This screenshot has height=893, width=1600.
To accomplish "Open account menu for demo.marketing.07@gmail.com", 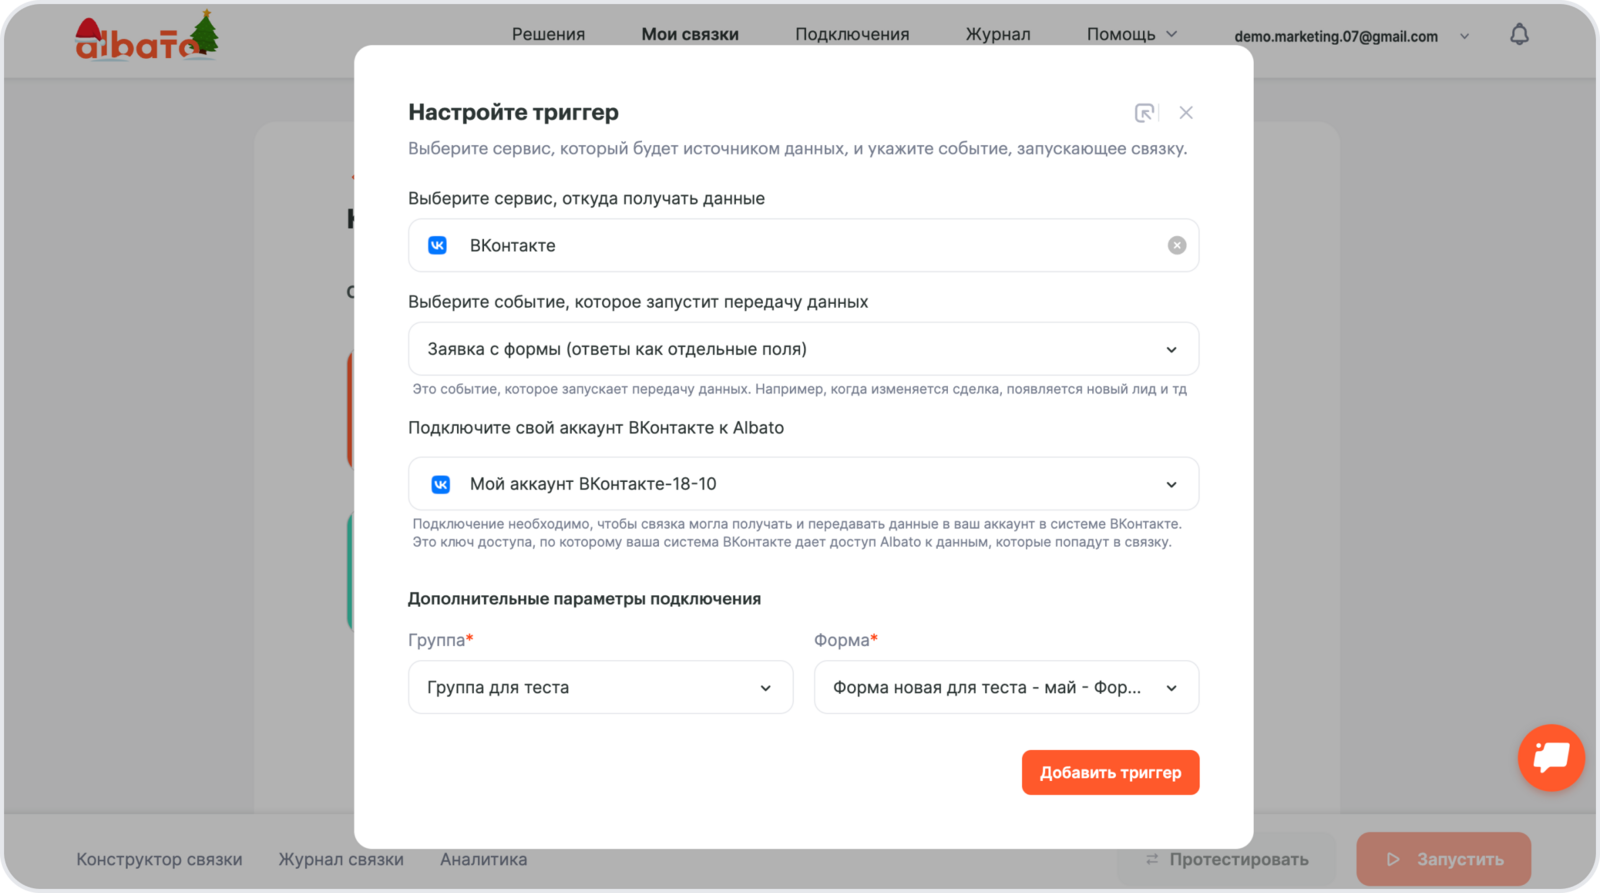I will pyautogui.click(x=1350, y=36).
